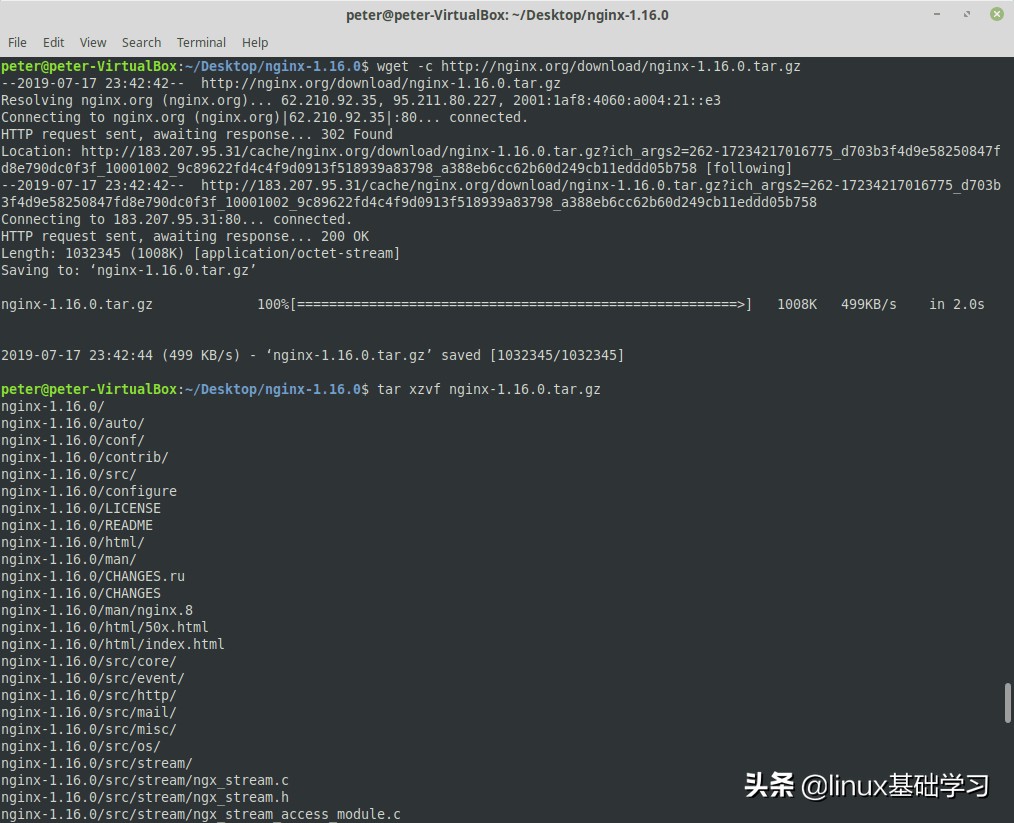This screenshot has width=1014, height=823.
Task: Click the 'Connecting to nginx.org' line
Action: point(264,117)
